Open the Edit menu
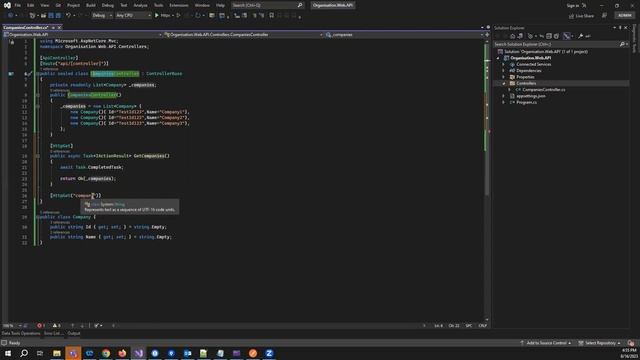This screenshot has height=360, width=640. point(31,5)
